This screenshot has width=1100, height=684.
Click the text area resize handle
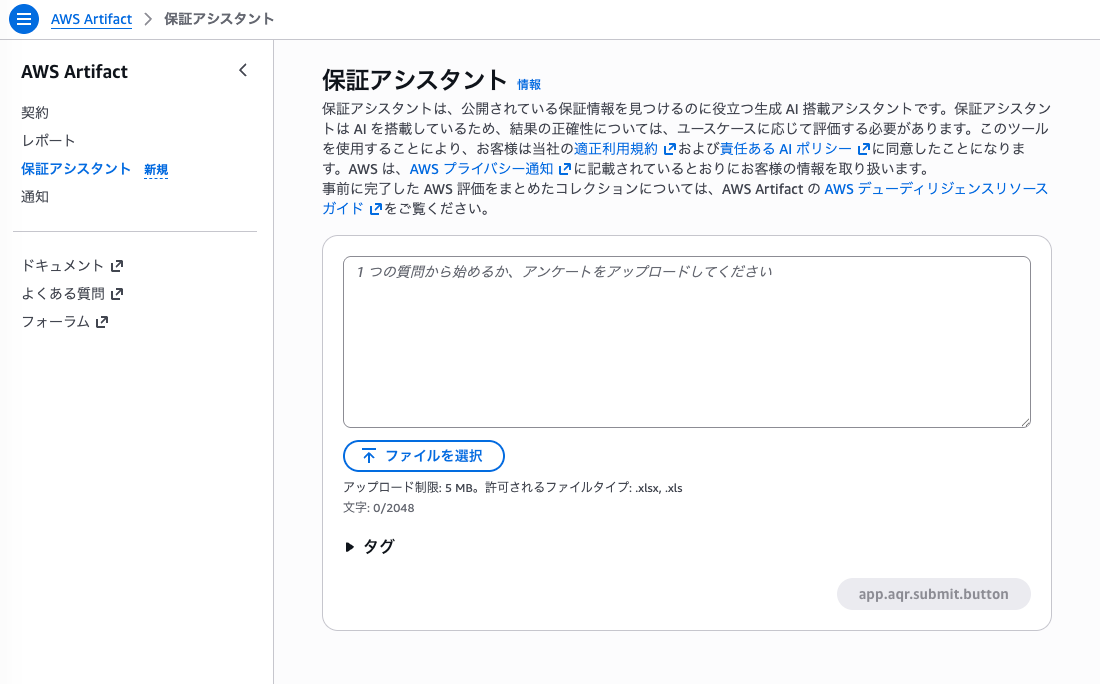point(1026,422)
